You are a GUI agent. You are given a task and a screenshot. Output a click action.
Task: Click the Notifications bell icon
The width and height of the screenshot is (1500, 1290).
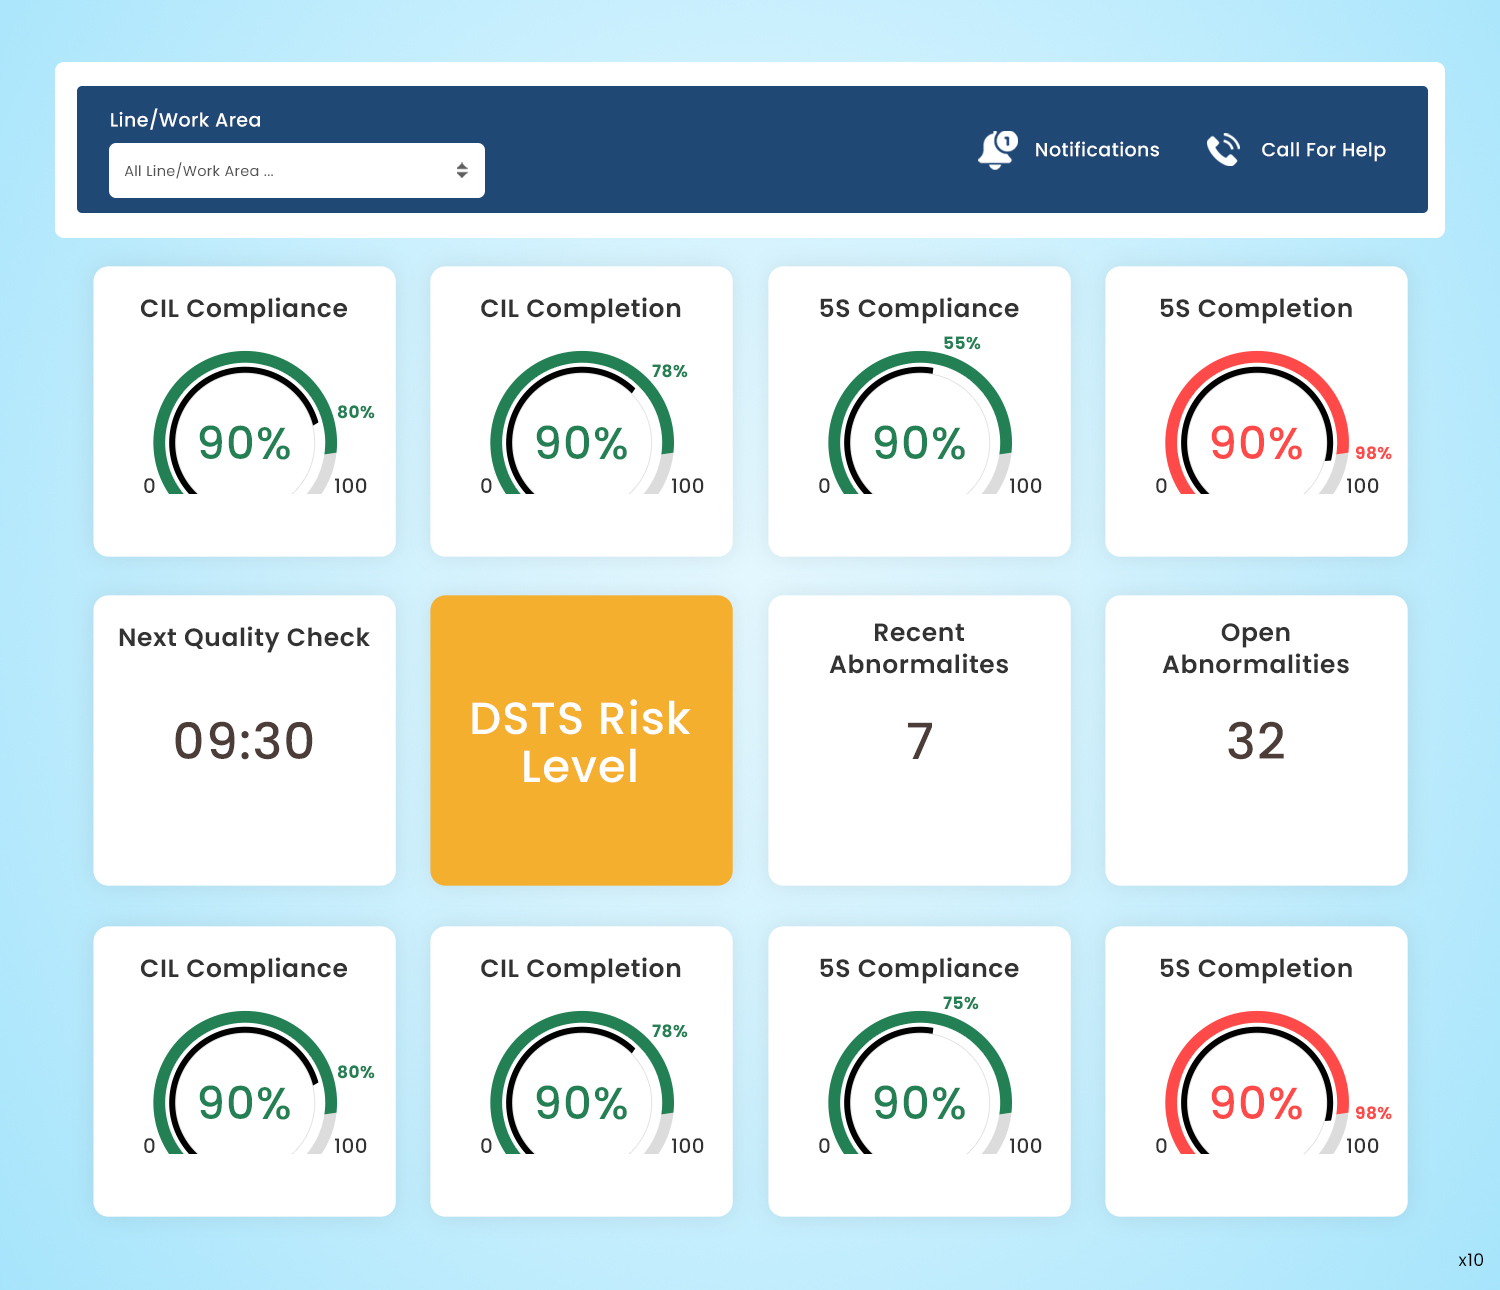[x=996, y=150]
